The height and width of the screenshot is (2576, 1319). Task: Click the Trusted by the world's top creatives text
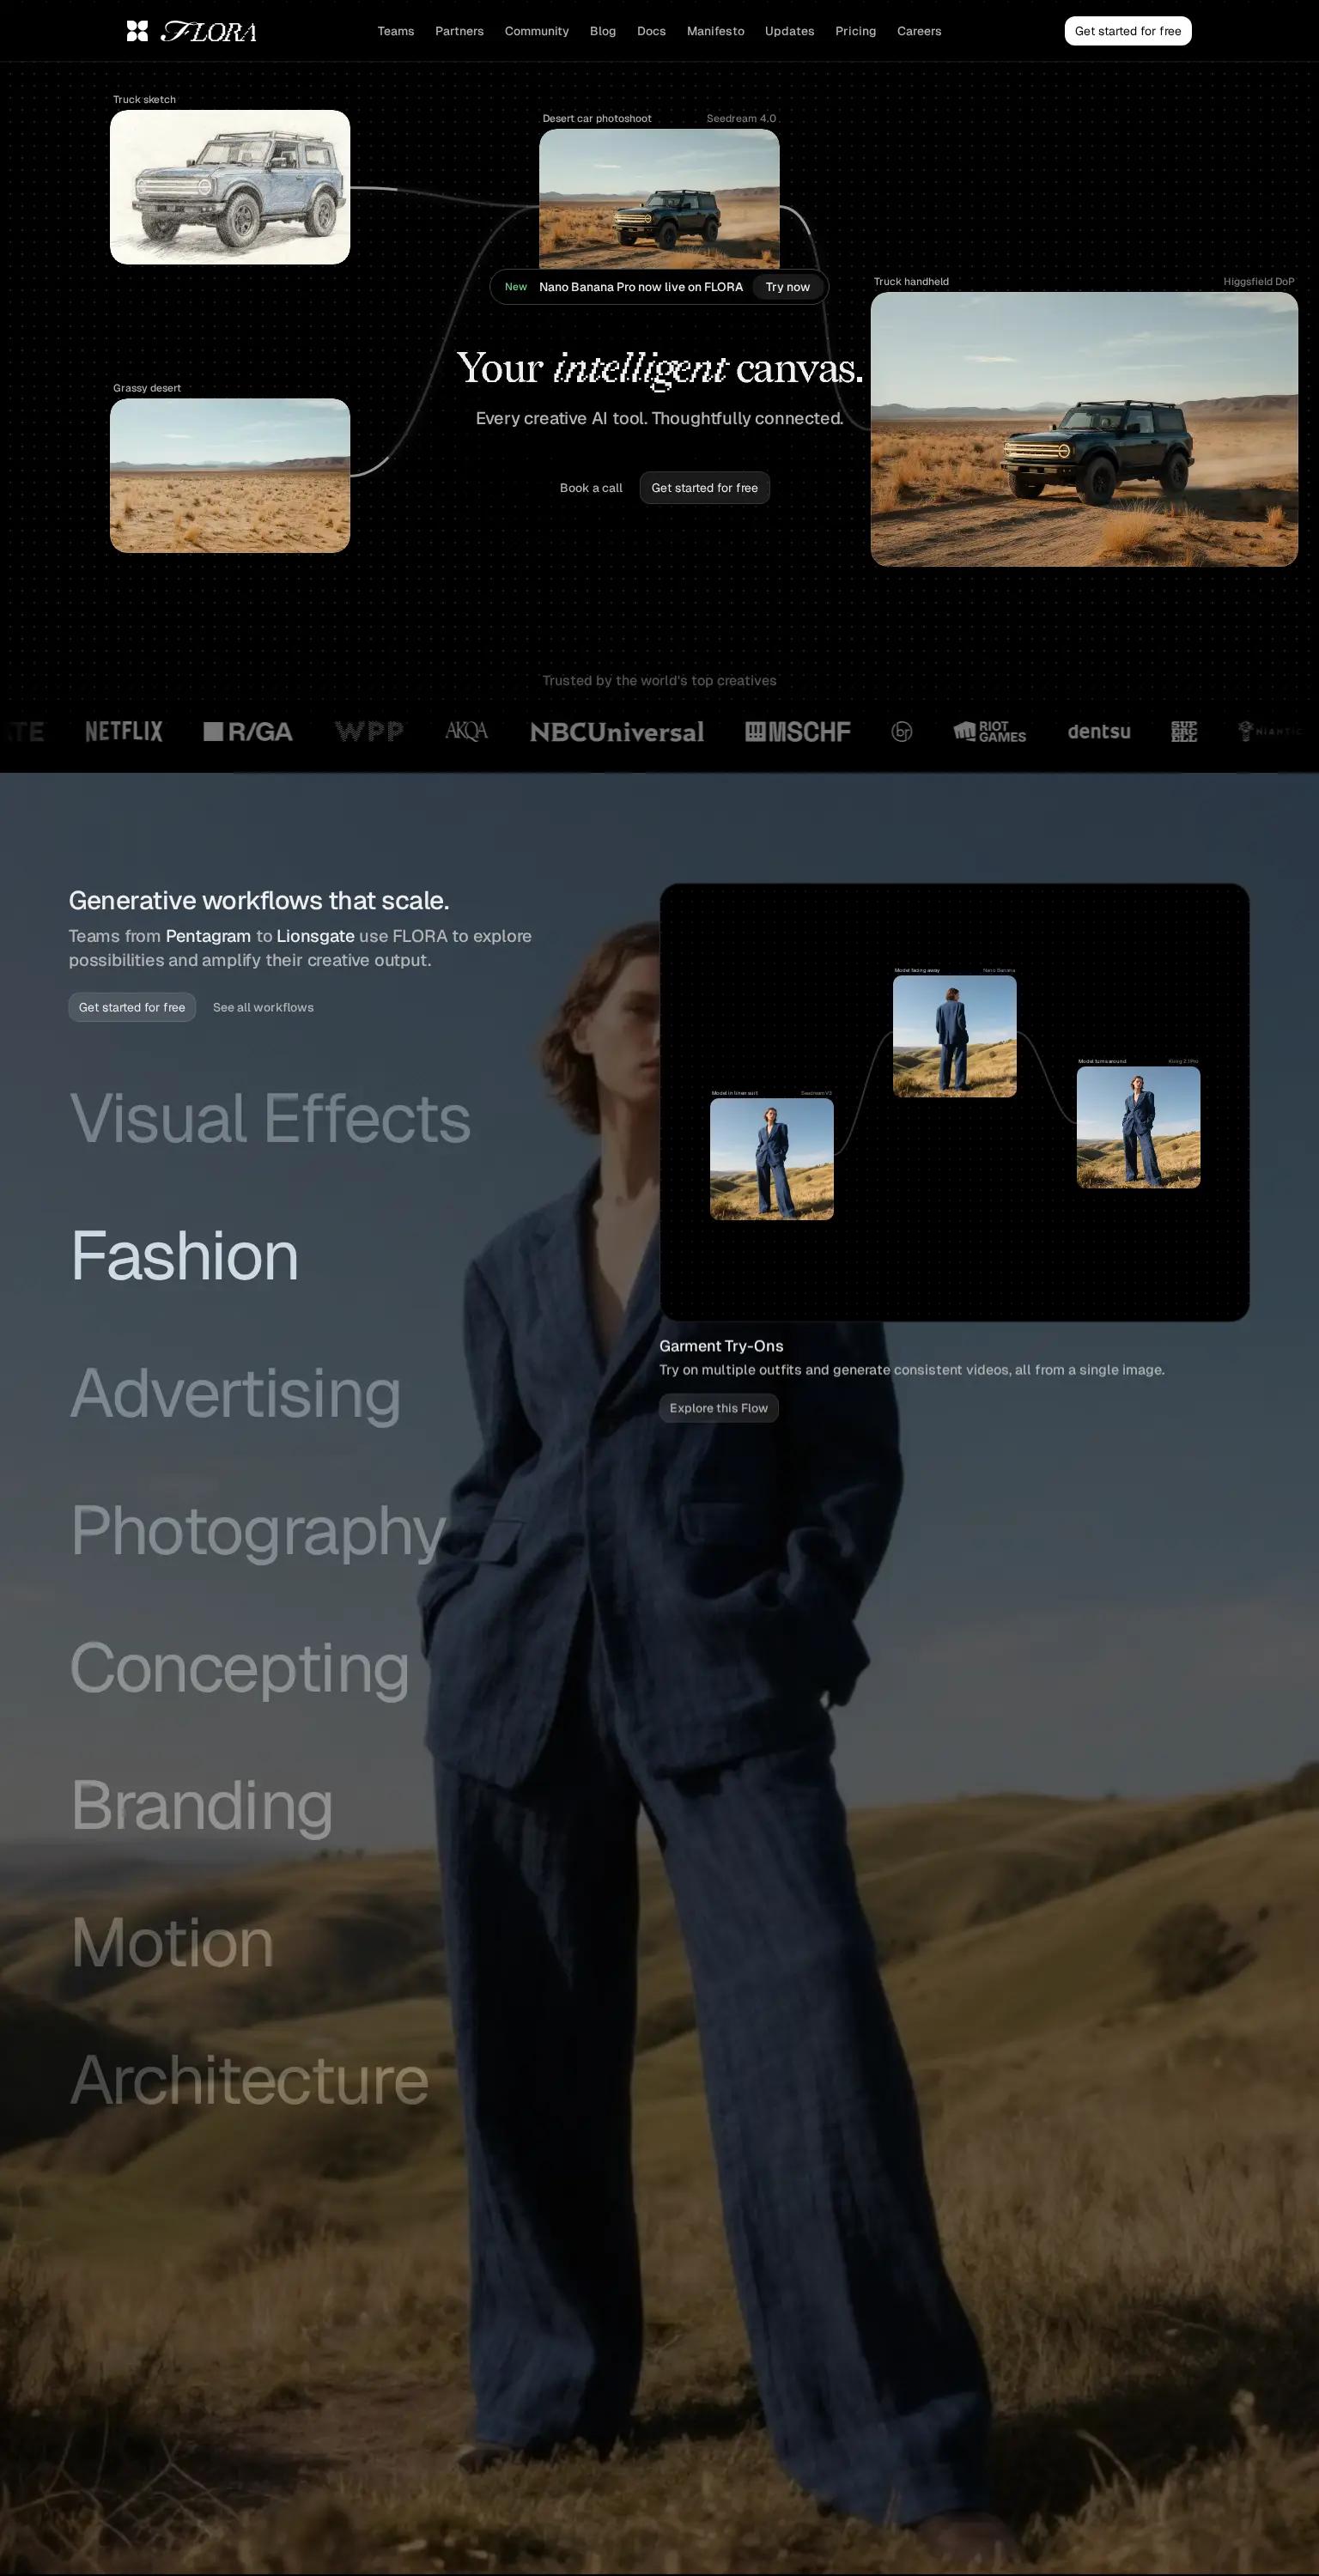659,680
